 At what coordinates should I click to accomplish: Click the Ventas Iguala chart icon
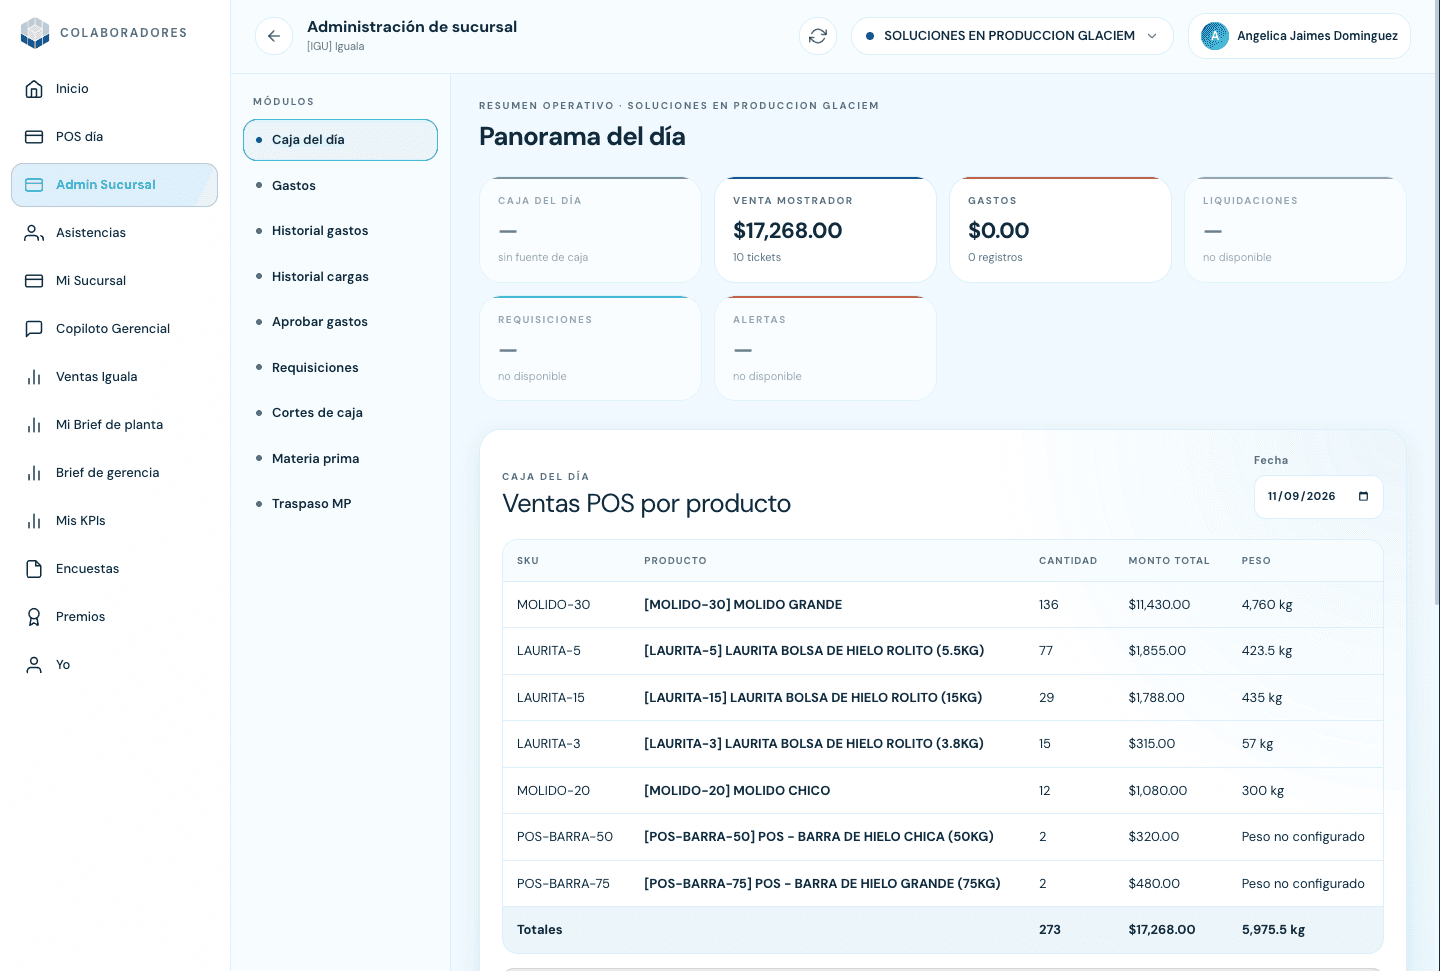[34, 377]
